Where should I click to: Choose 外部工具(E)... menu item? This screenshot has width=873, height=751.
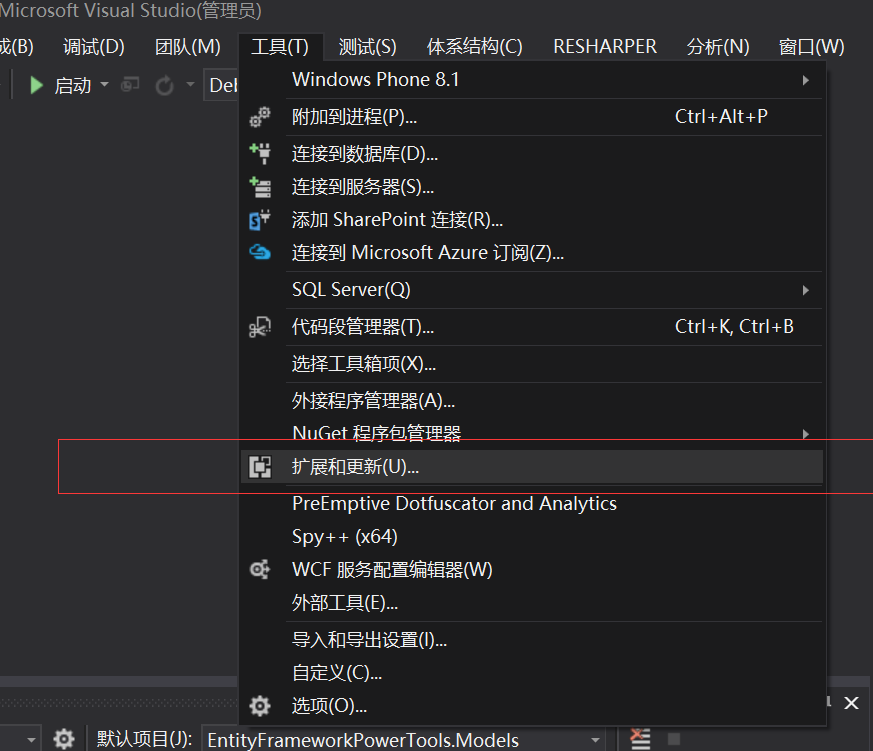pos(532,603)
